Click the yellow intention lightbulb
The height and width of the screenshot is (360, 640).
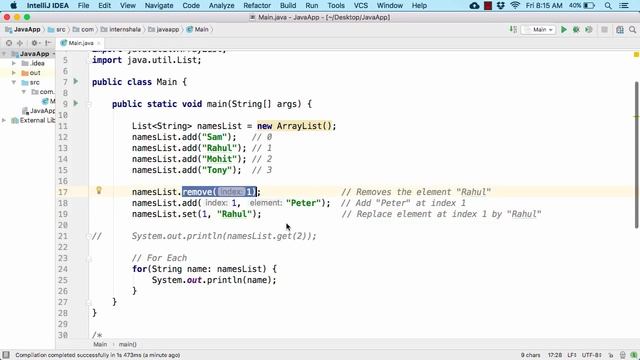[99, 190]
